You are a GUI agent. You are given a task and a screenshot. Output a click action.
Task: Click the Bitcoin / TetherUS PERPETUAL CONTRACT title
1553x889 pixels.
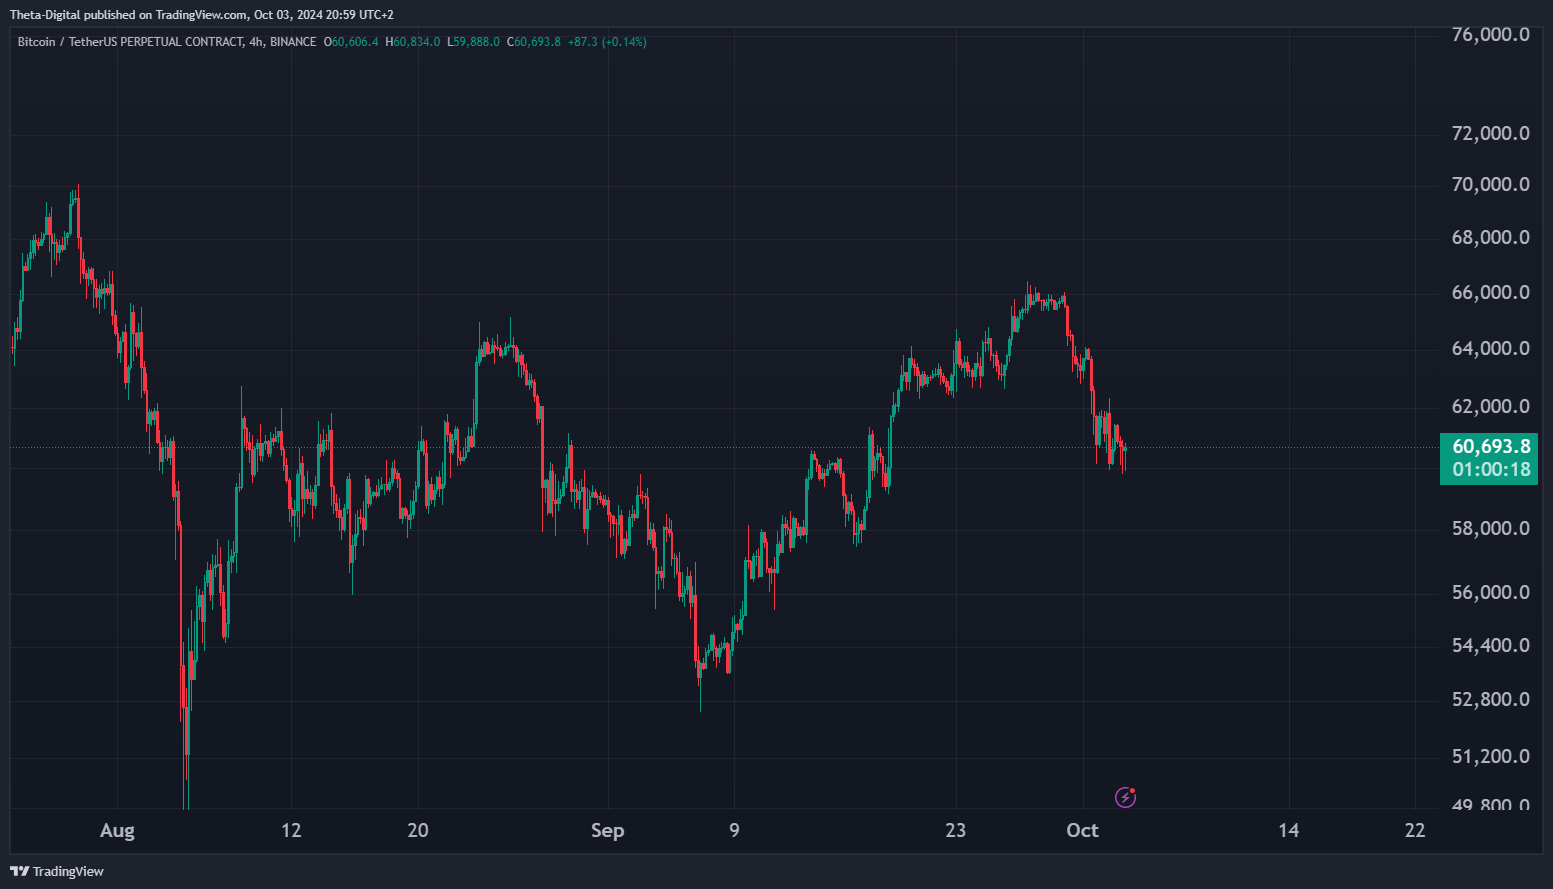pos(130,42)
